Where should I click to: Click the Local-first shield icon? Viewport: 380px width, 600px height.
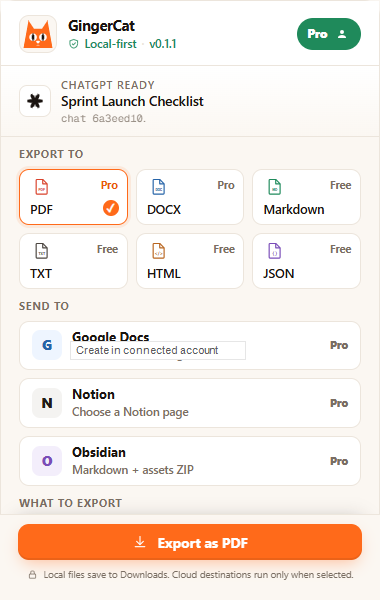point(73,44)
